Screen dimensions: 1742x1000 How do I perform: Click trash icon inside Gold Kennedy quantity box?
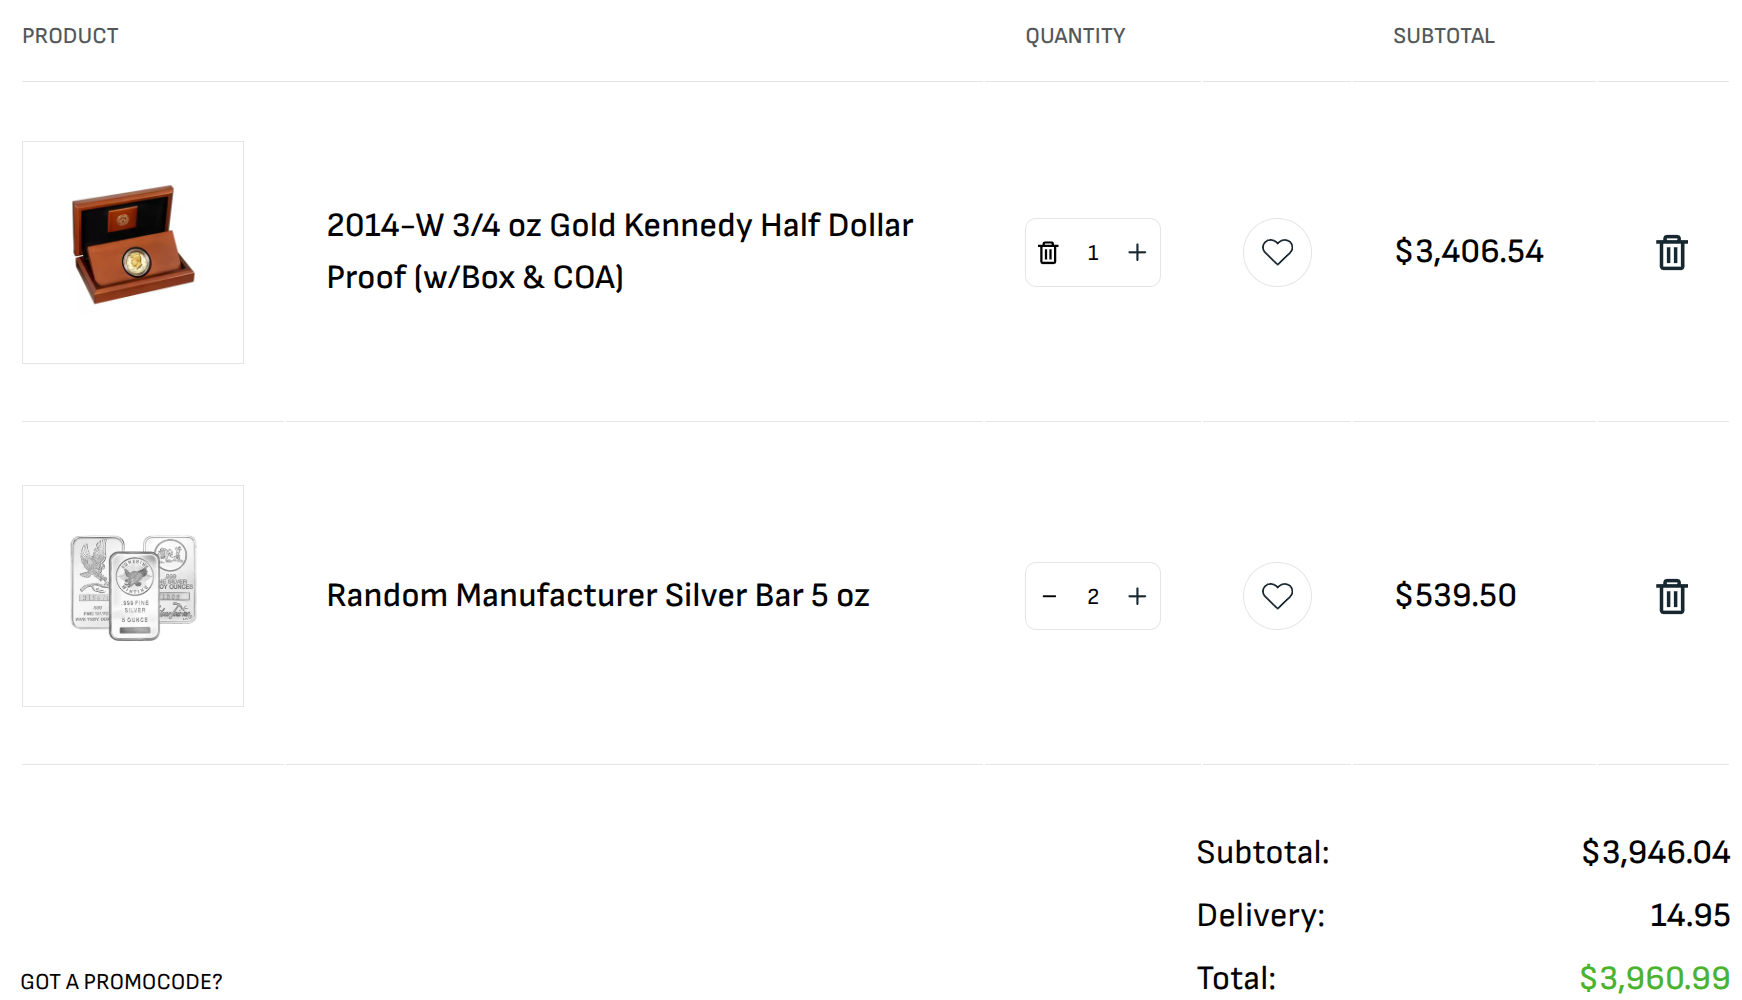(1048, 253)
